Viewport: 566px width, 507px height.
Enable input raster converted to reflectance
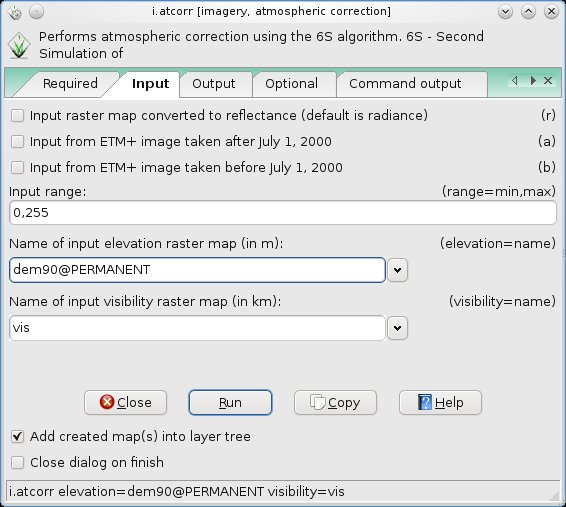tap(17, 116)
